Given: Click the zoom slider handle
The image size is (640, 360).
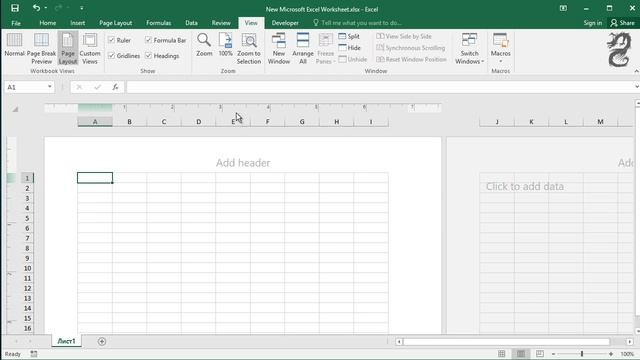Looking at the screenshot, I should pyautogui.click(x=582, y=354).
